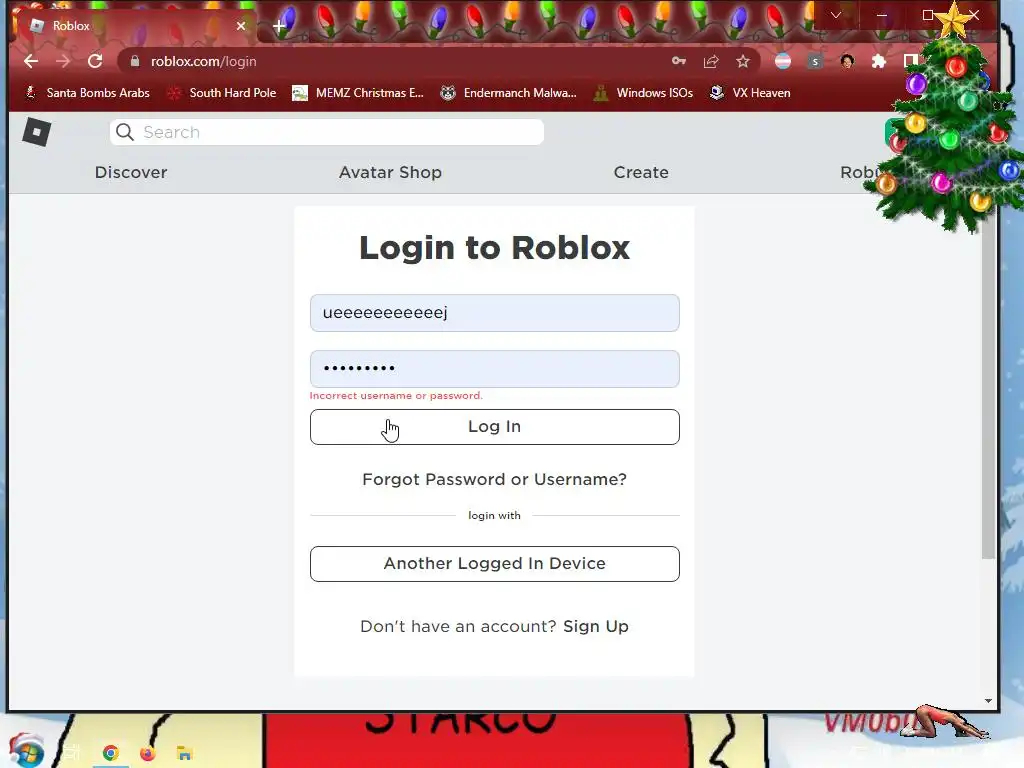The height and width of the screenshot is (768, 1024).
Task: Click the search magnifier icon
Action: (x=125, y=133)
